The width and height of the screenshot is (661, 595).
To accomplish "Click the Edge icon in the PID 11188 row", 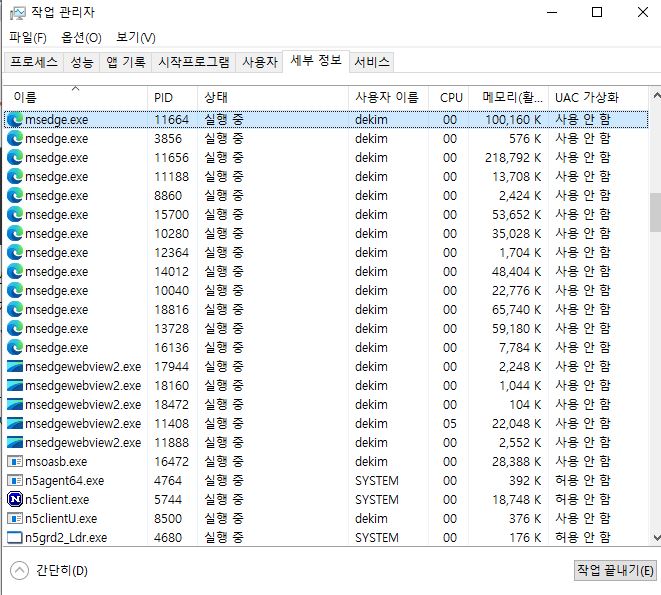I will click(x=15, y=176).
